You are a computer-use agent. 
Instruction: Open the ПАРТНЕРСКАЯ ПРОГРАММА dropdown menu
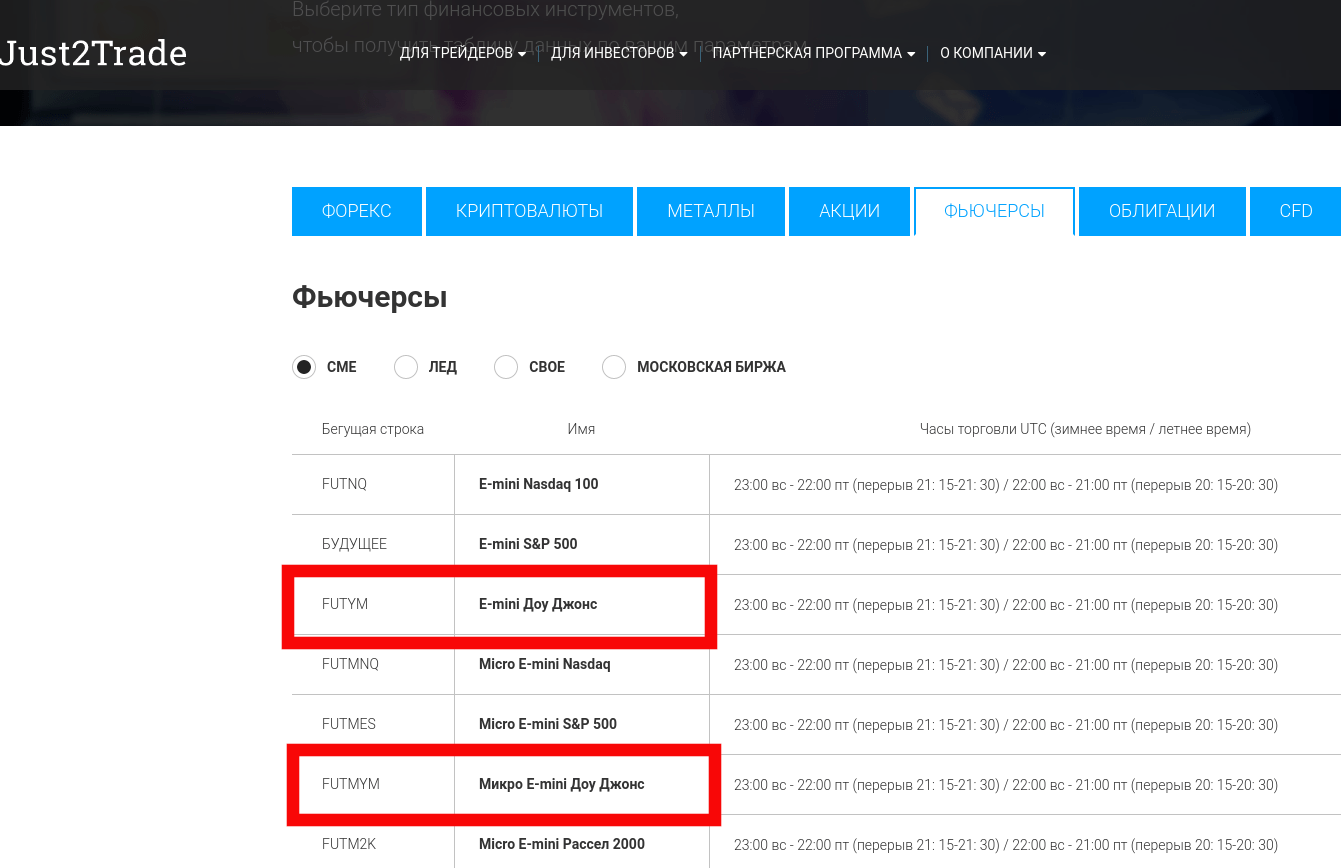point(813,53)
